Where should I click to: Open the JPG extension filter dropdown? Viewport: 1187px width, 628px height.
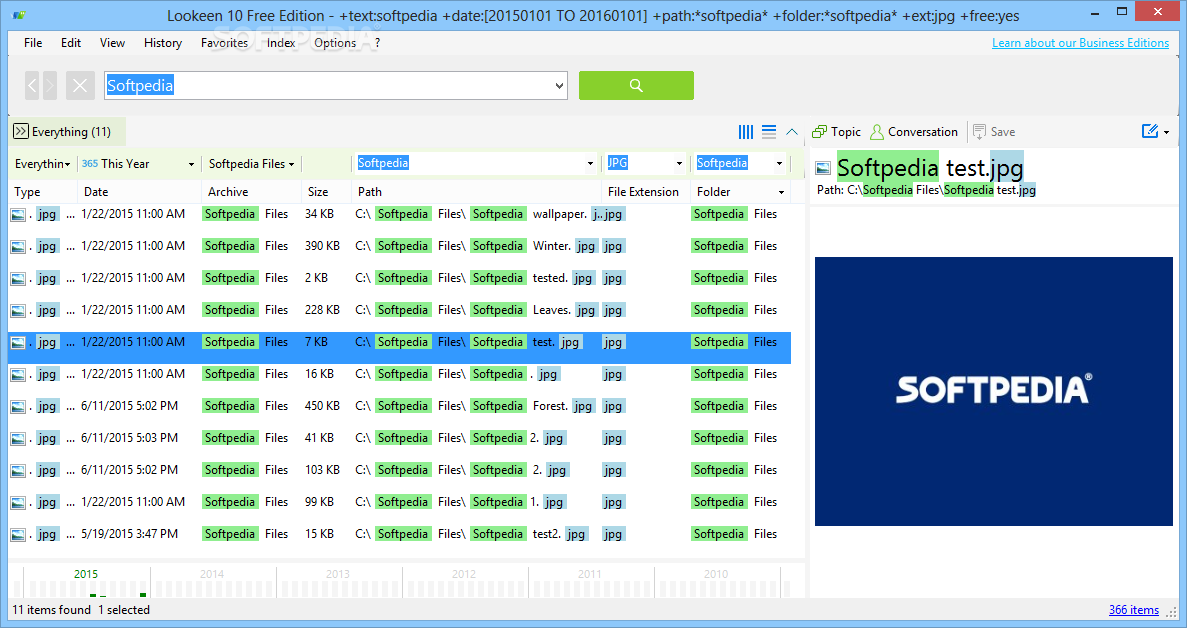pos(679,164)
